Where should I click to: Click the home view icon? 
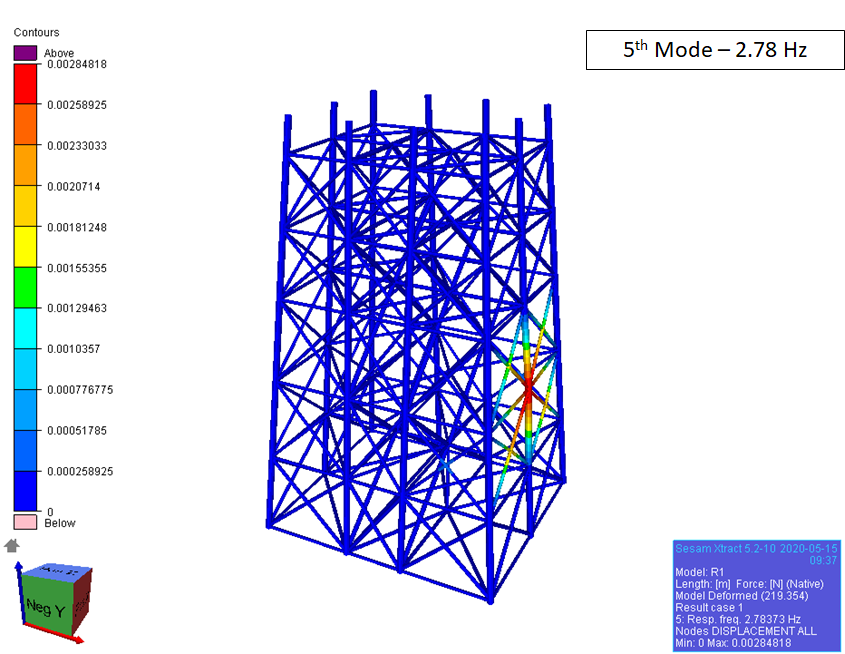coord(12,545)
